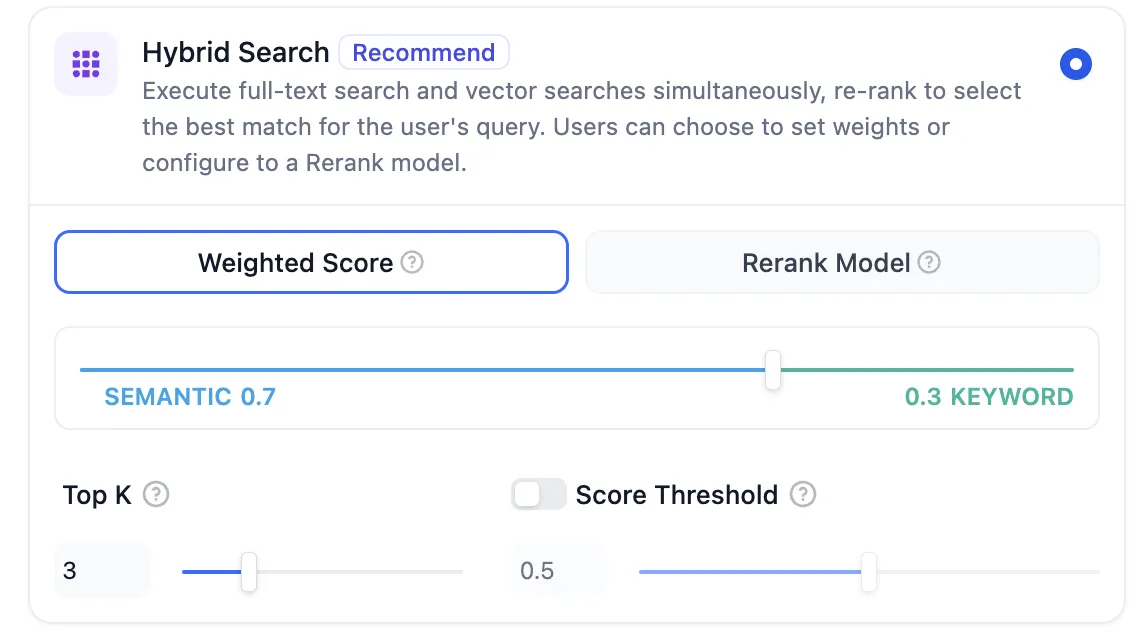Click the Score Threshold 0.5 input field
This screenshot has height=640, width=1148.
(x=559, y=571)
